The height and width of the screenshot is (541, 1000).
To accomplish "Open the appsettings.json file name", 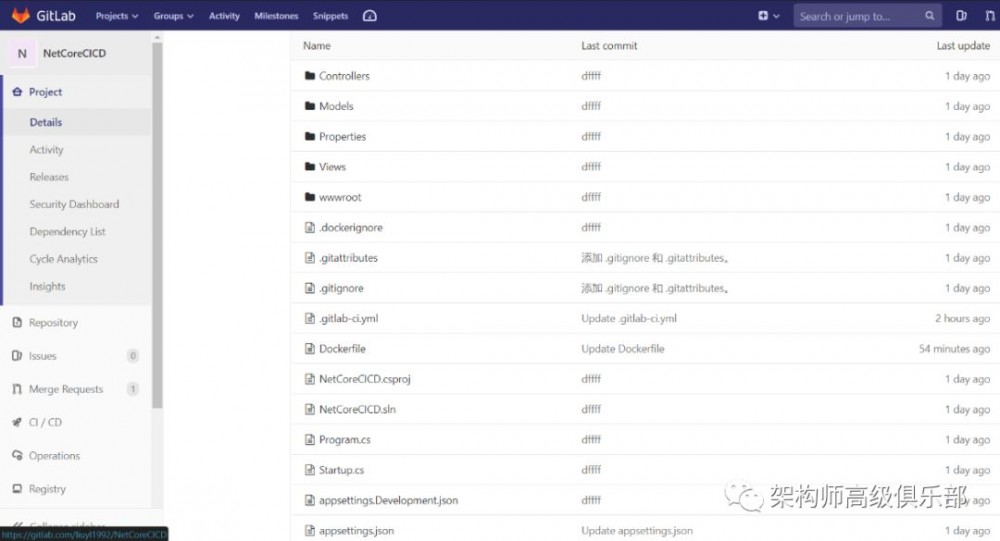I will [357, 531].
